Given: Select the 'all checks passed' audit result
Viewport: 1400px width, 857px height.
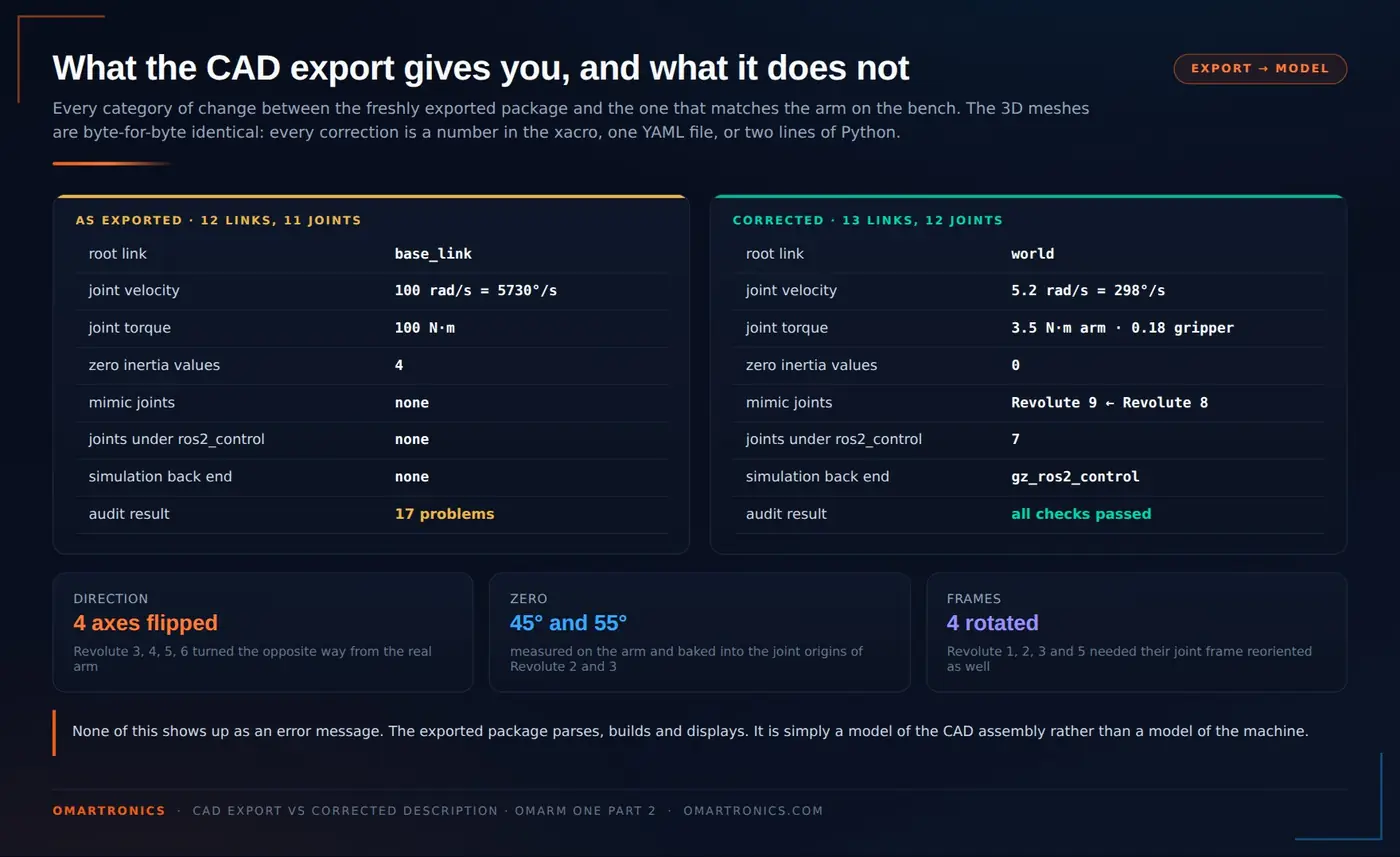Looking at the screenshot, I should [x=1081, y=514].
